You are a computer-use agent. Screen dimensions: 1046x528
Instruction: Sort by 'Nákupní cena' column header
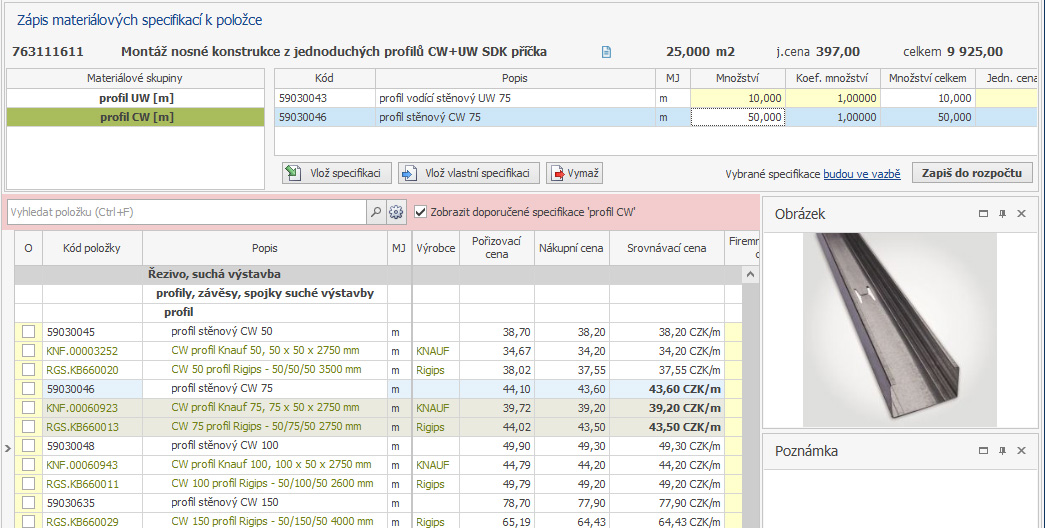point(571,248)
